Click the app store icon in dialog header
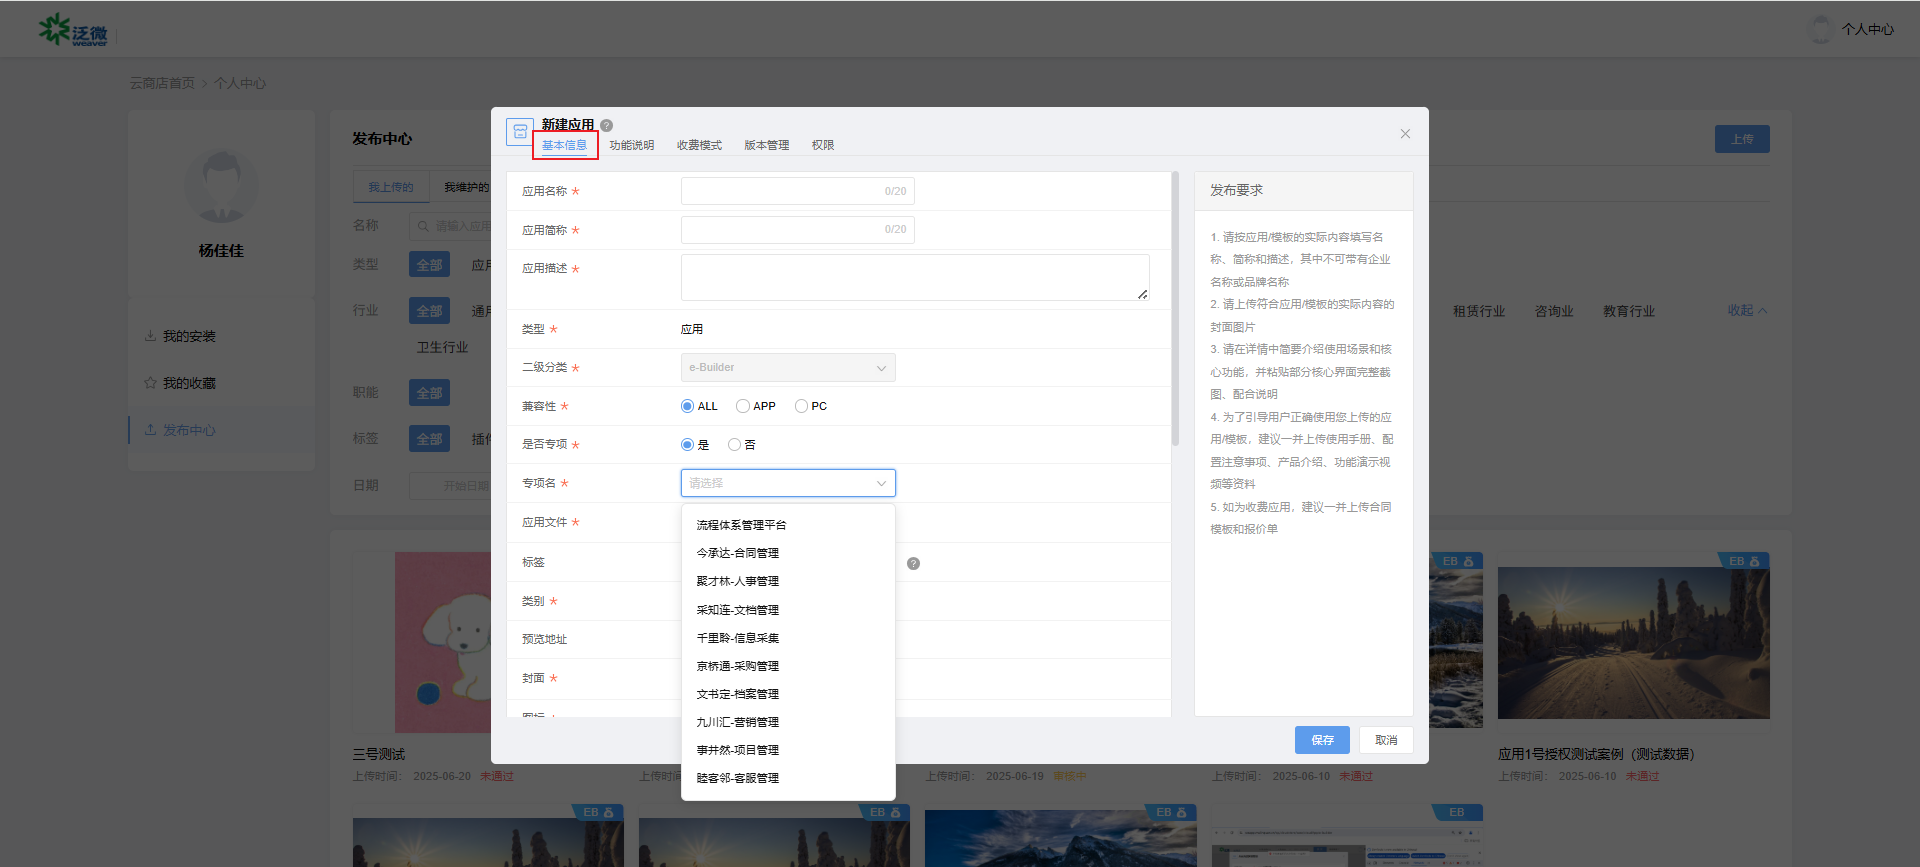Viewport: 1920px width, 867px height. (x=520, y=132)
